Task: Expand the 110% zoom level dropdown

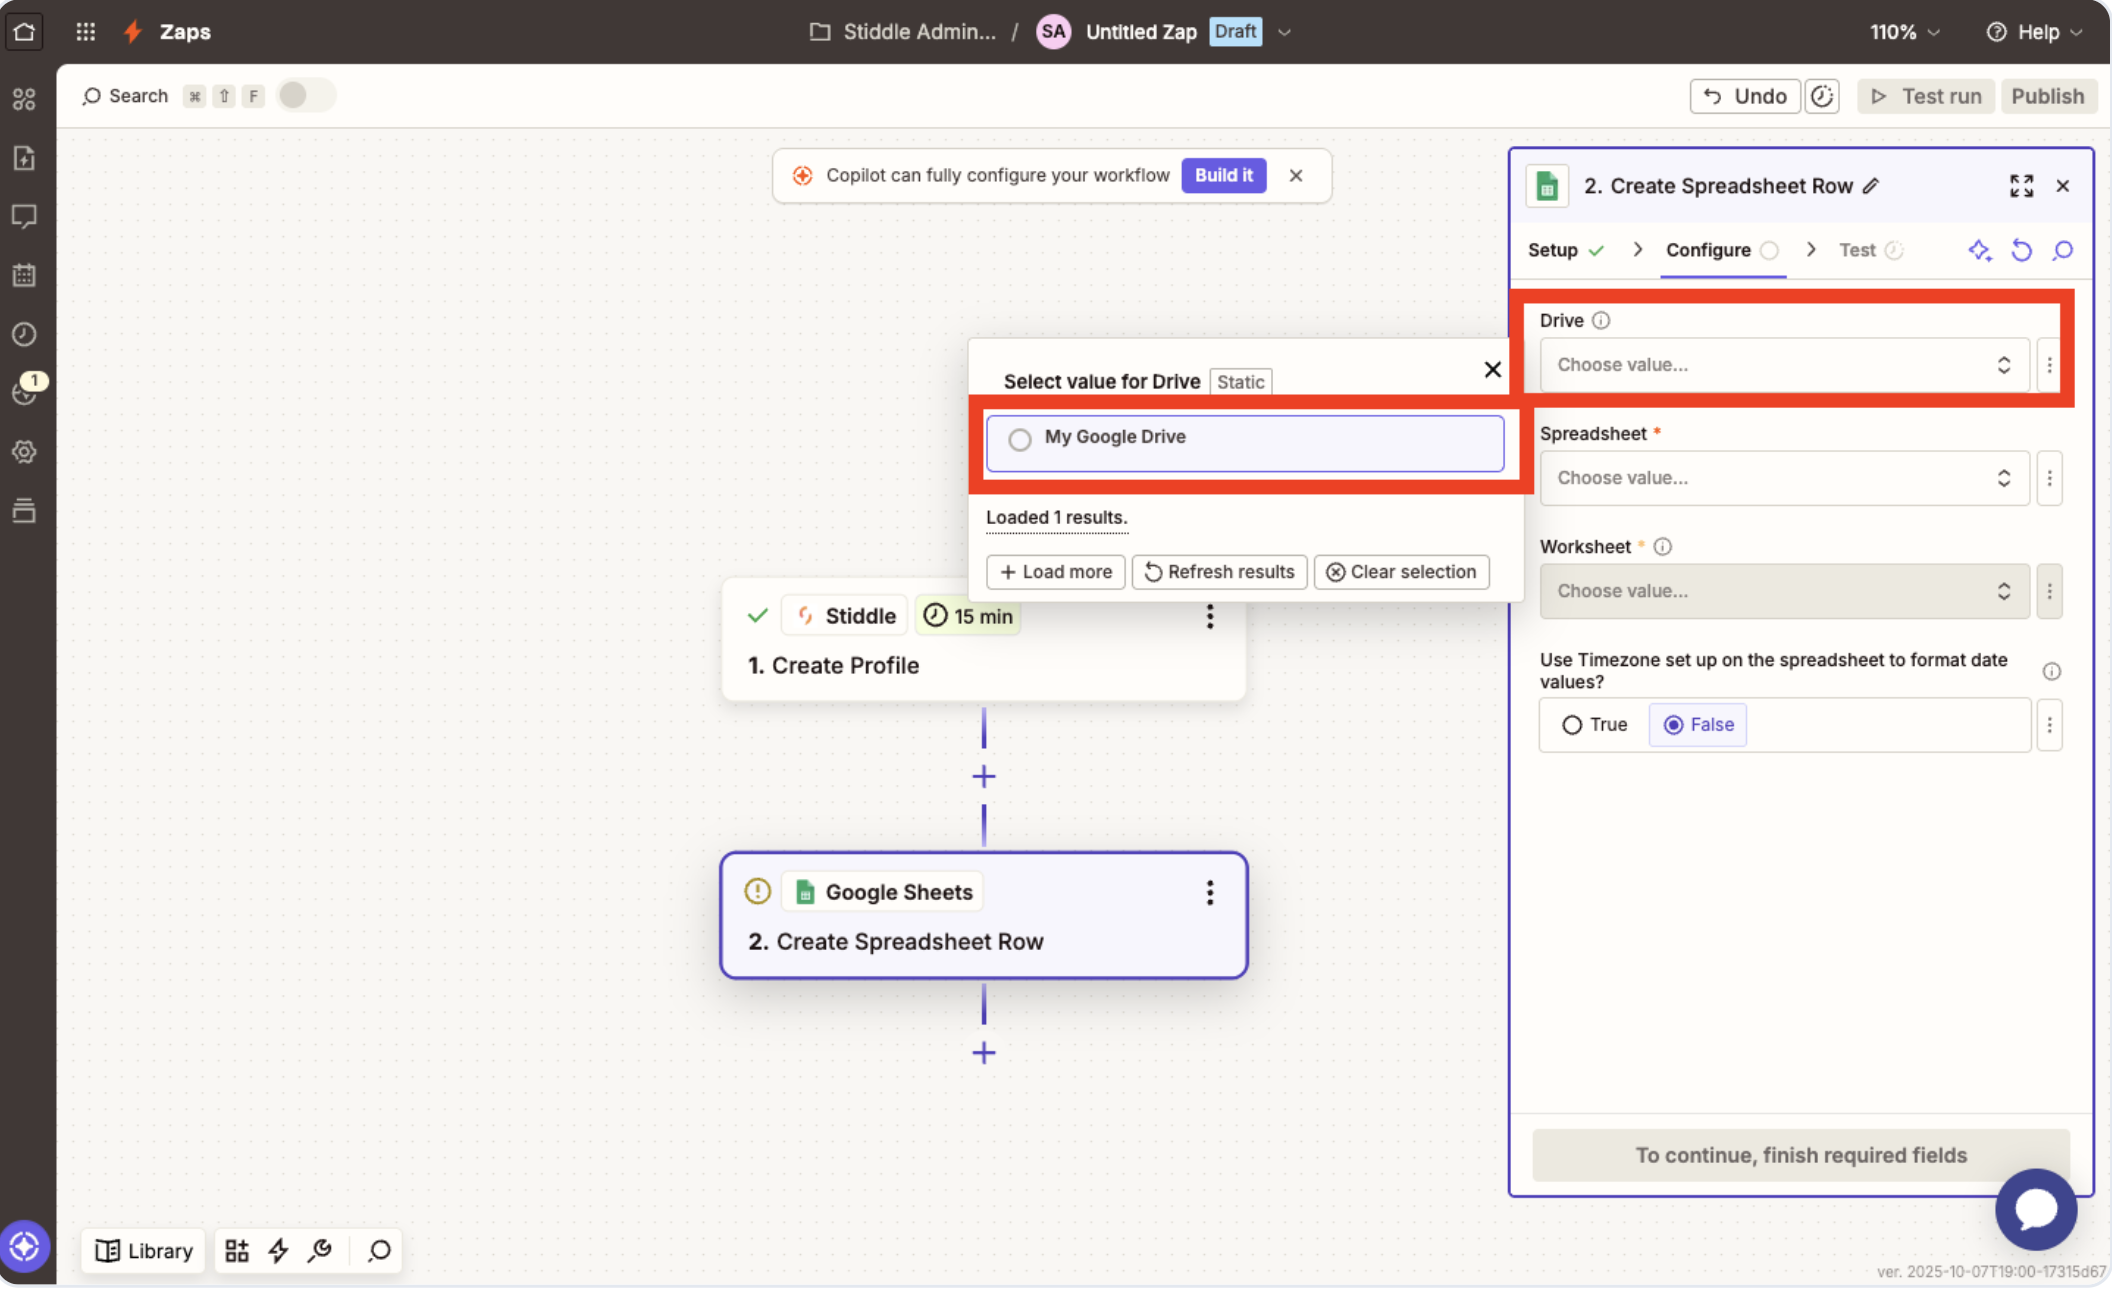Action: pos(1905,32)
